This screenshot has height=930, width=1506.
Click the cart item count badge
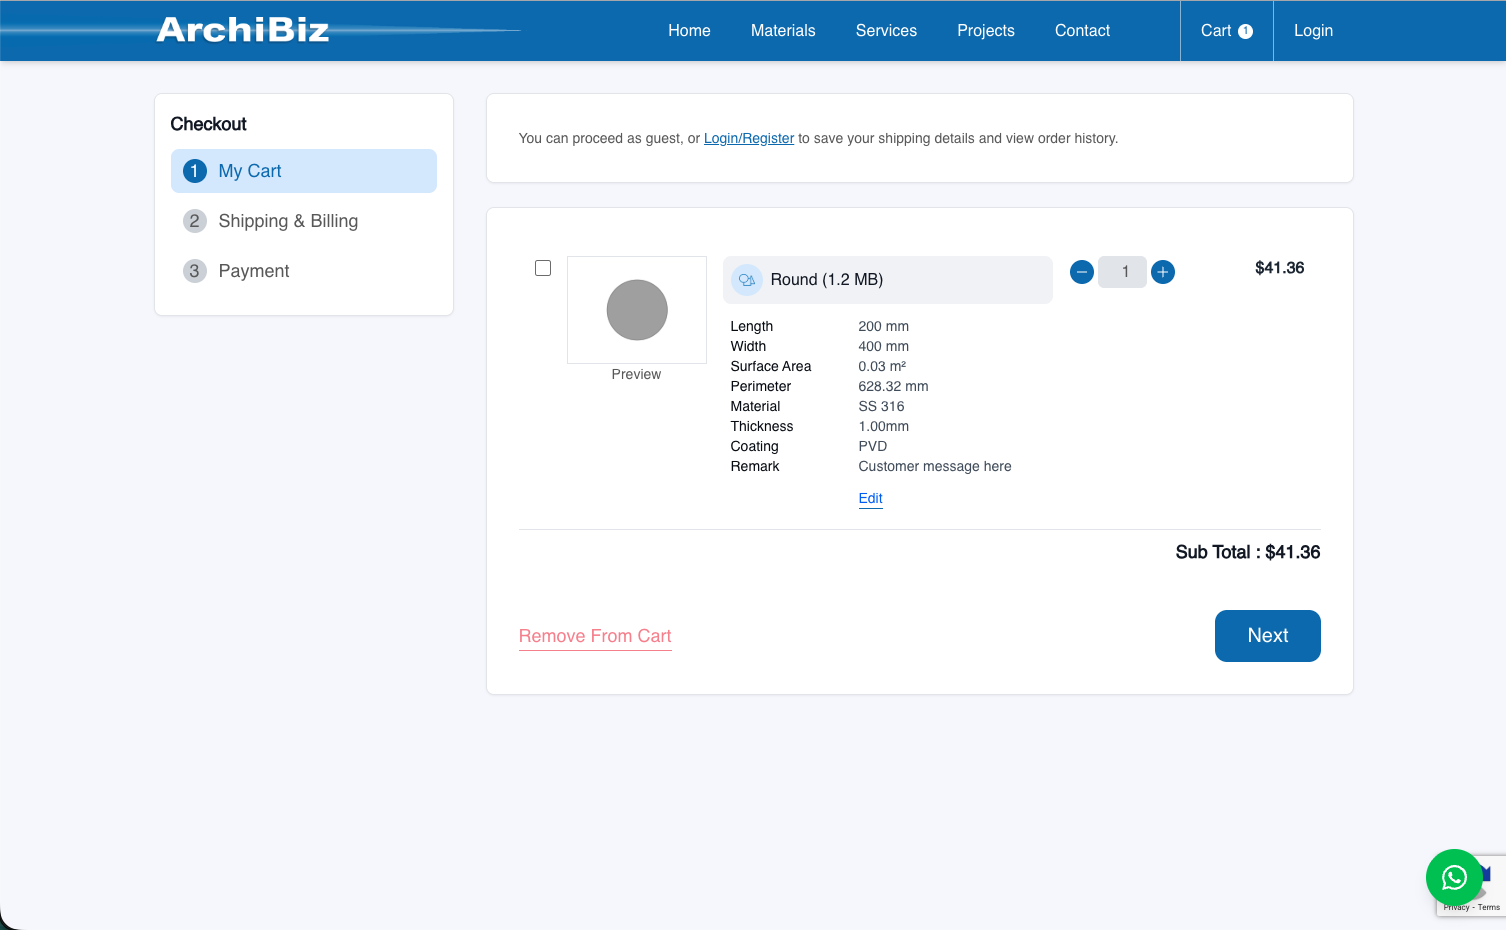click(x=1247, y=30)
